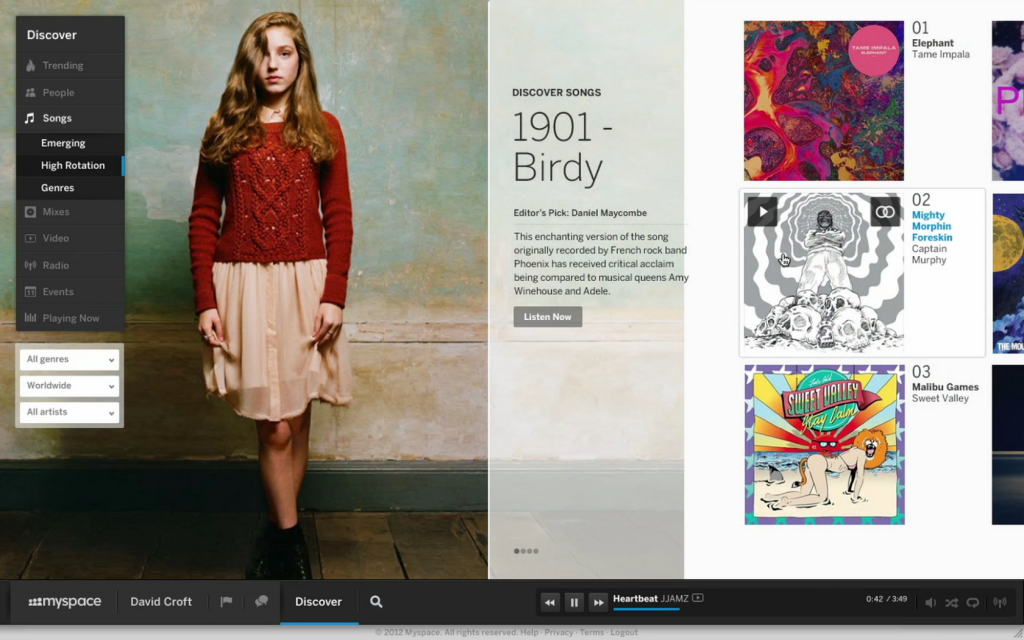Open People in the Discover menu
Screen dimensions: 1024x640
tap(71, 93)
